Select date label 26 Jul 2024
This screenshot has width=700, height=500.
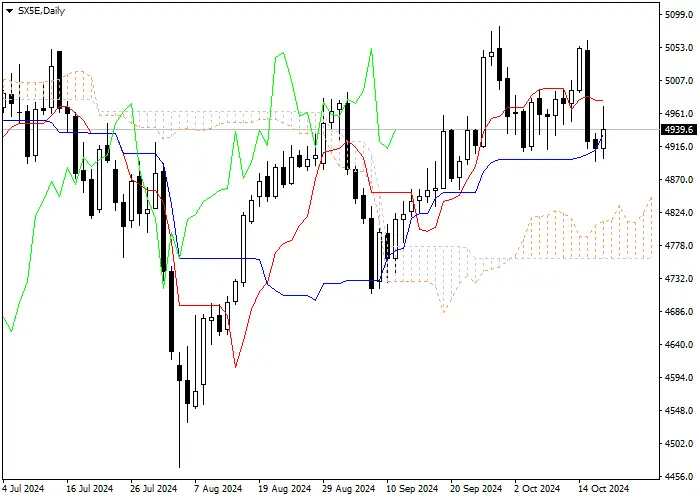click(154, 489)
